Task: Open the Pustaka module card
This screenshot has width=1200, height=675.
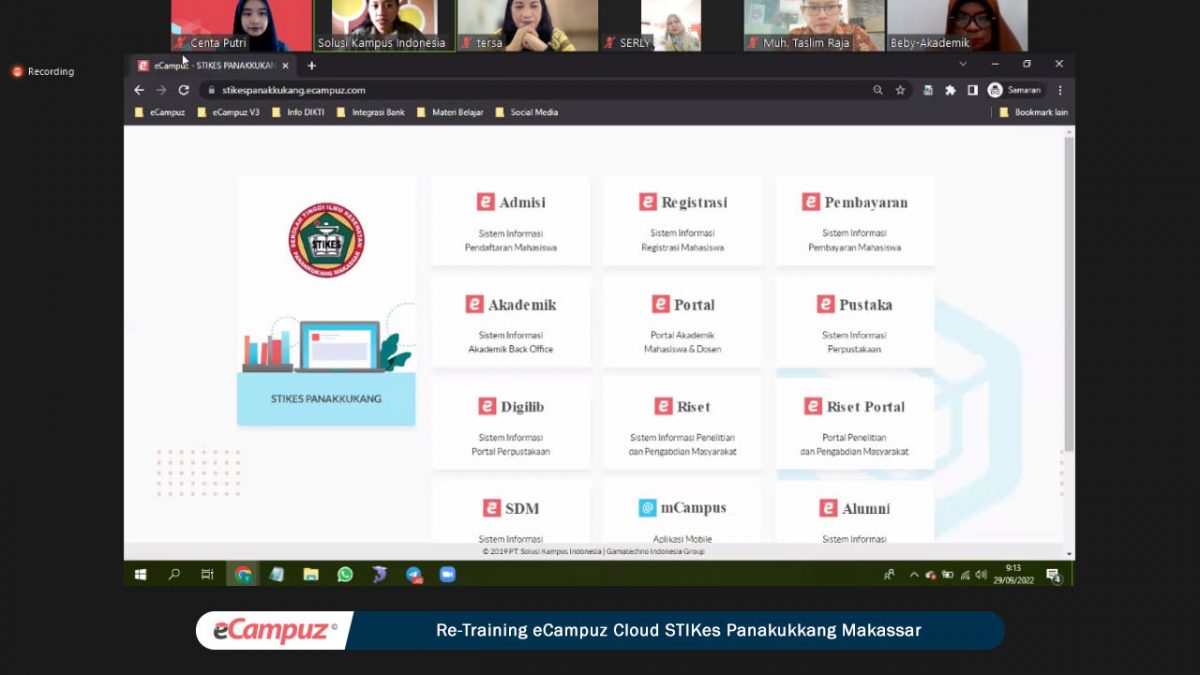Action: pos(854,322)
